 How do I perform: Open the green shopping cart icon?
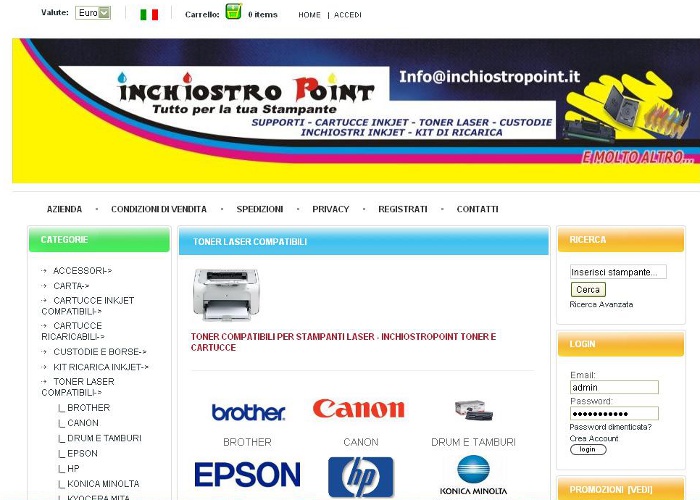click(x=233, y=12)
